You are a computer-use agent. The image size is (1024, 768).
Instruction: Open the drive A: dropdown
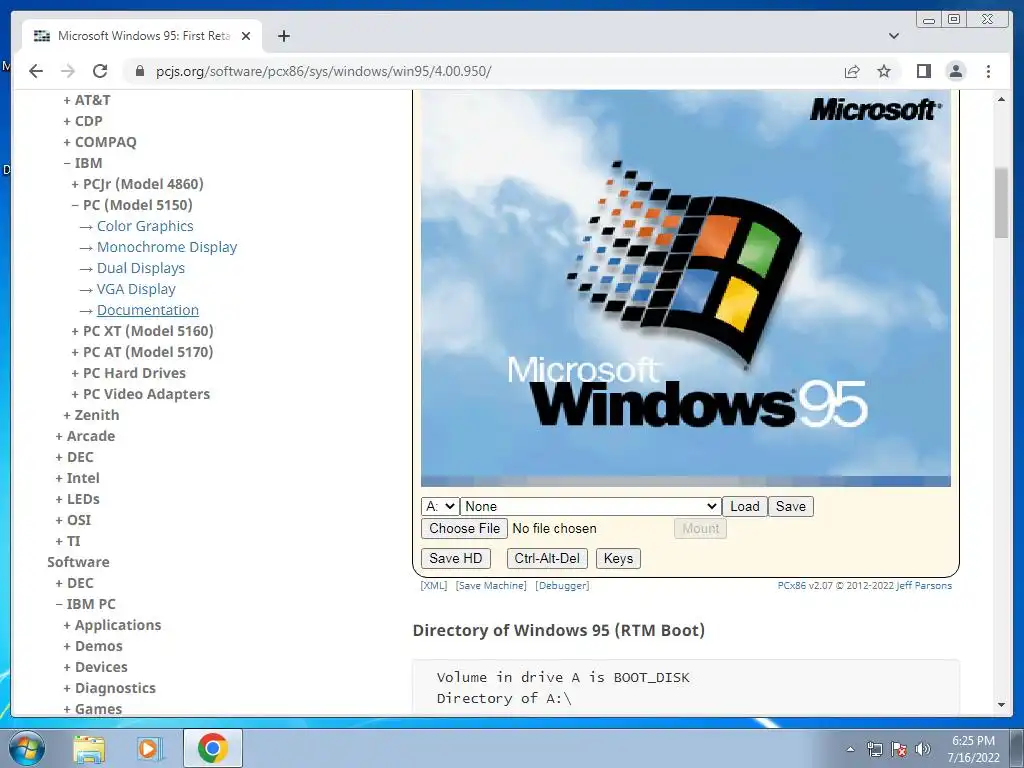pos(440,506)
